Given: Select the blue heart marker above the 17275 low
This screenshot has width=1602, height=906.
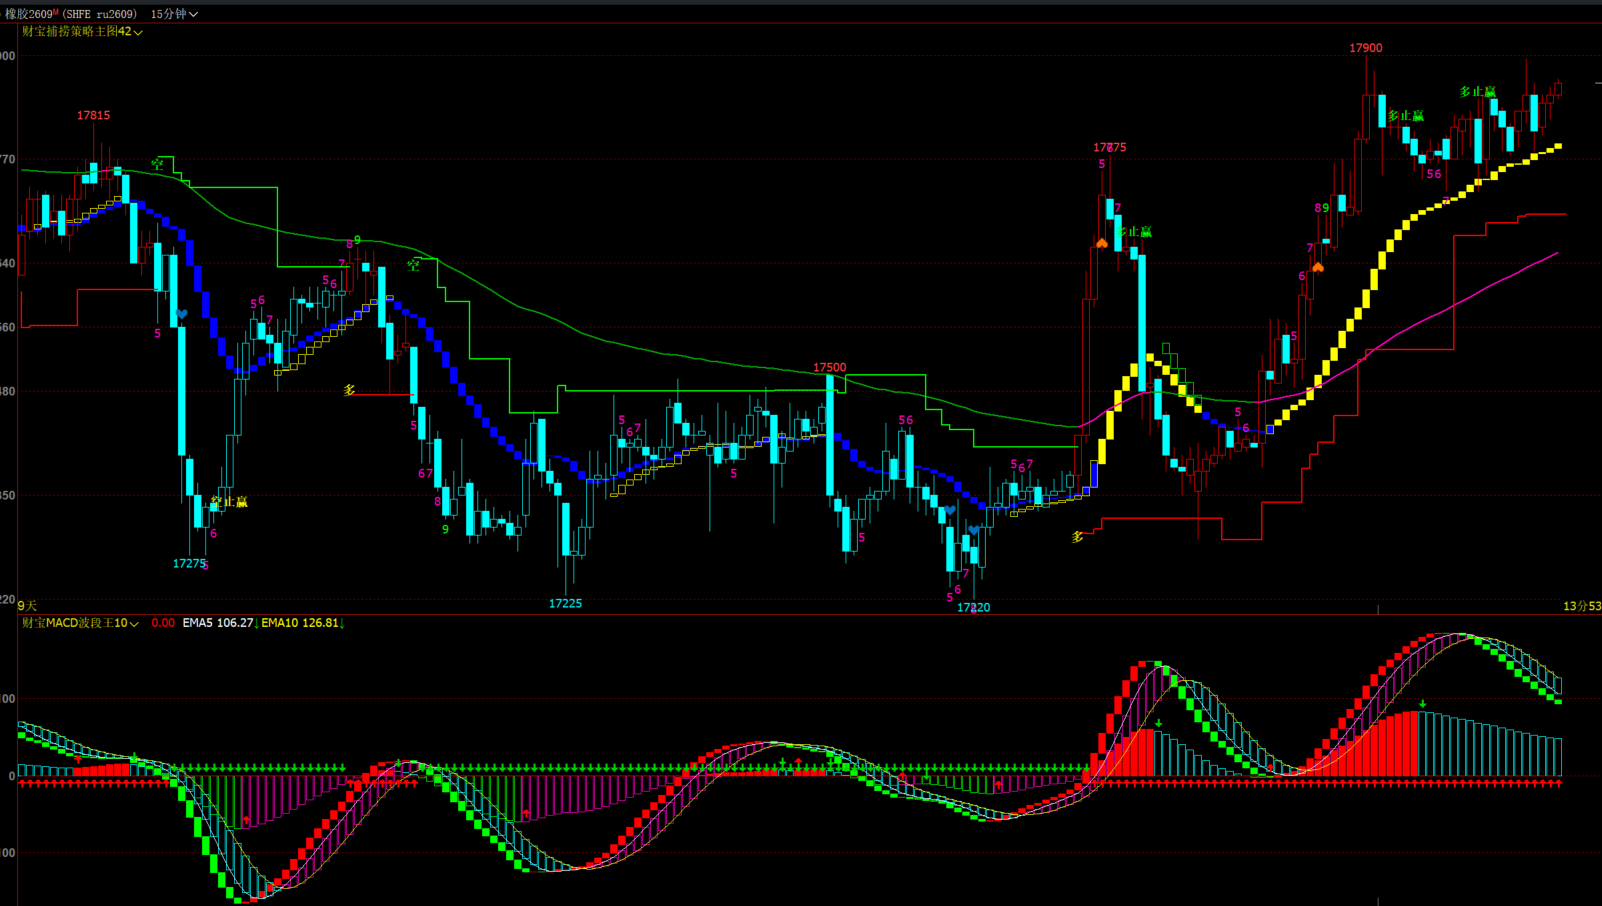Looking at the screenshot, I should pyautogui.click(x=181, y=314).
